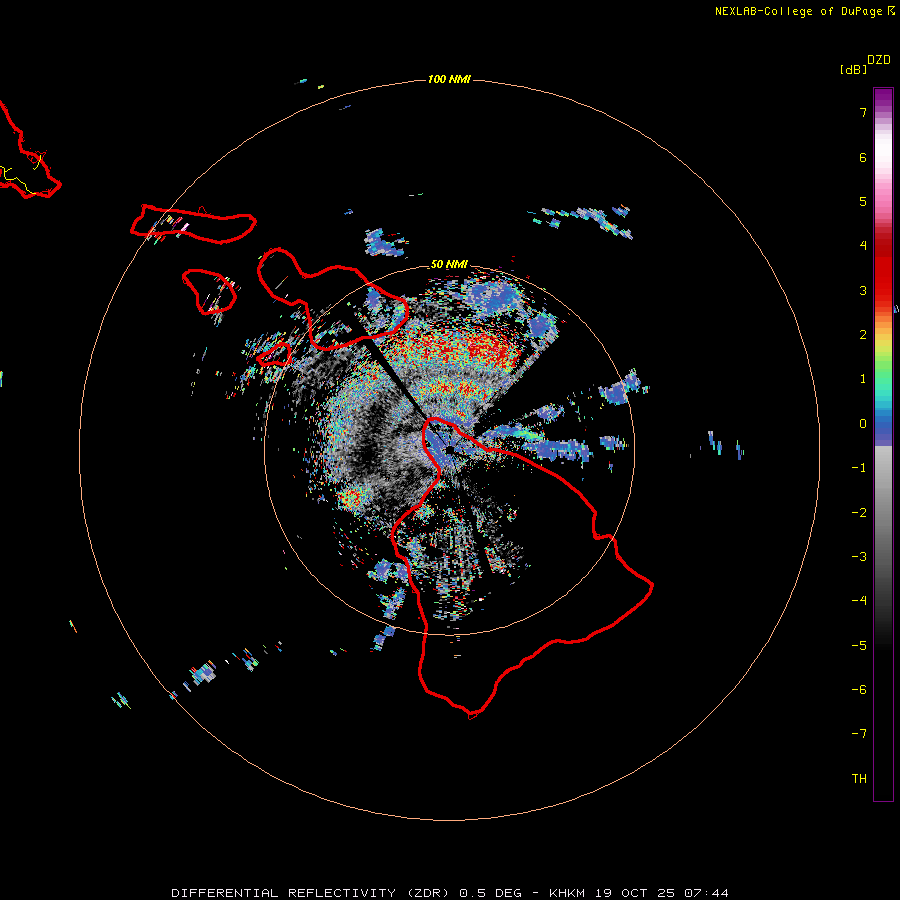Click the 100 NMI range ring label
The width and height of the screenshot is (900, 900).
coord(449,79)
